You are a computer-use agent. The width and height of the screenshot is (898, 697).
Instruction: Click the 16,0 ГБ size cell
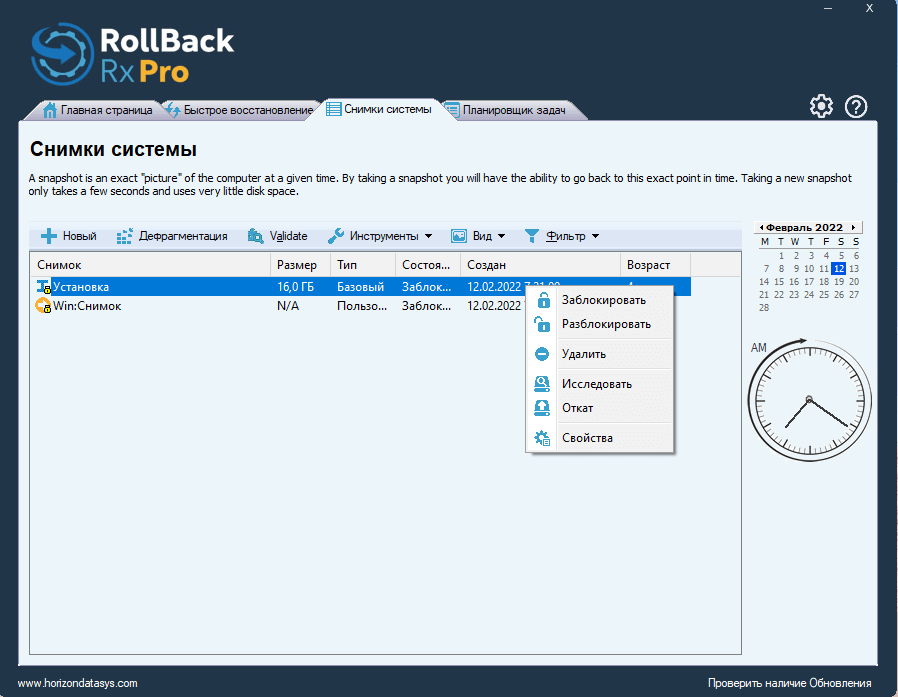click(296, 287)
